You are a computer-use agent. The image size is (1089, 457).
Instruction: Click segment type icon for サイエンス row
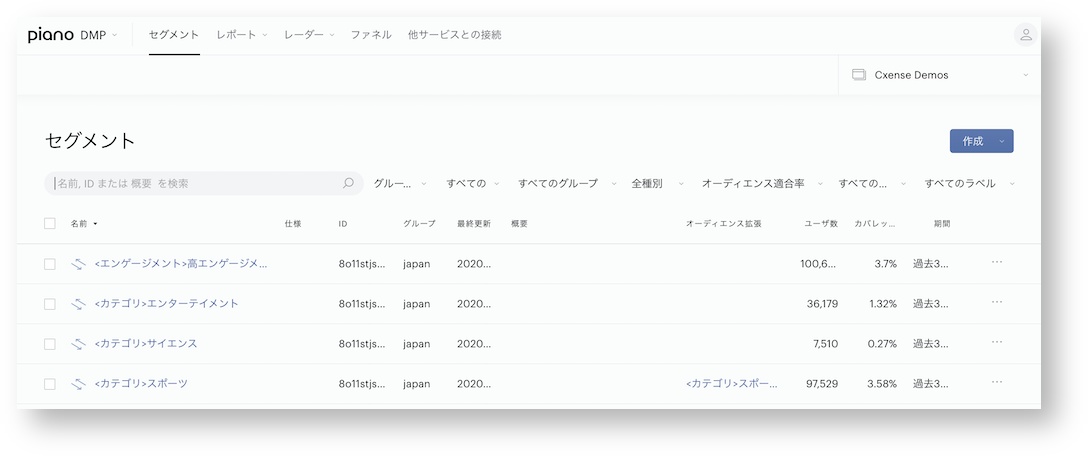pyautogui.click(x=78, y=344)
